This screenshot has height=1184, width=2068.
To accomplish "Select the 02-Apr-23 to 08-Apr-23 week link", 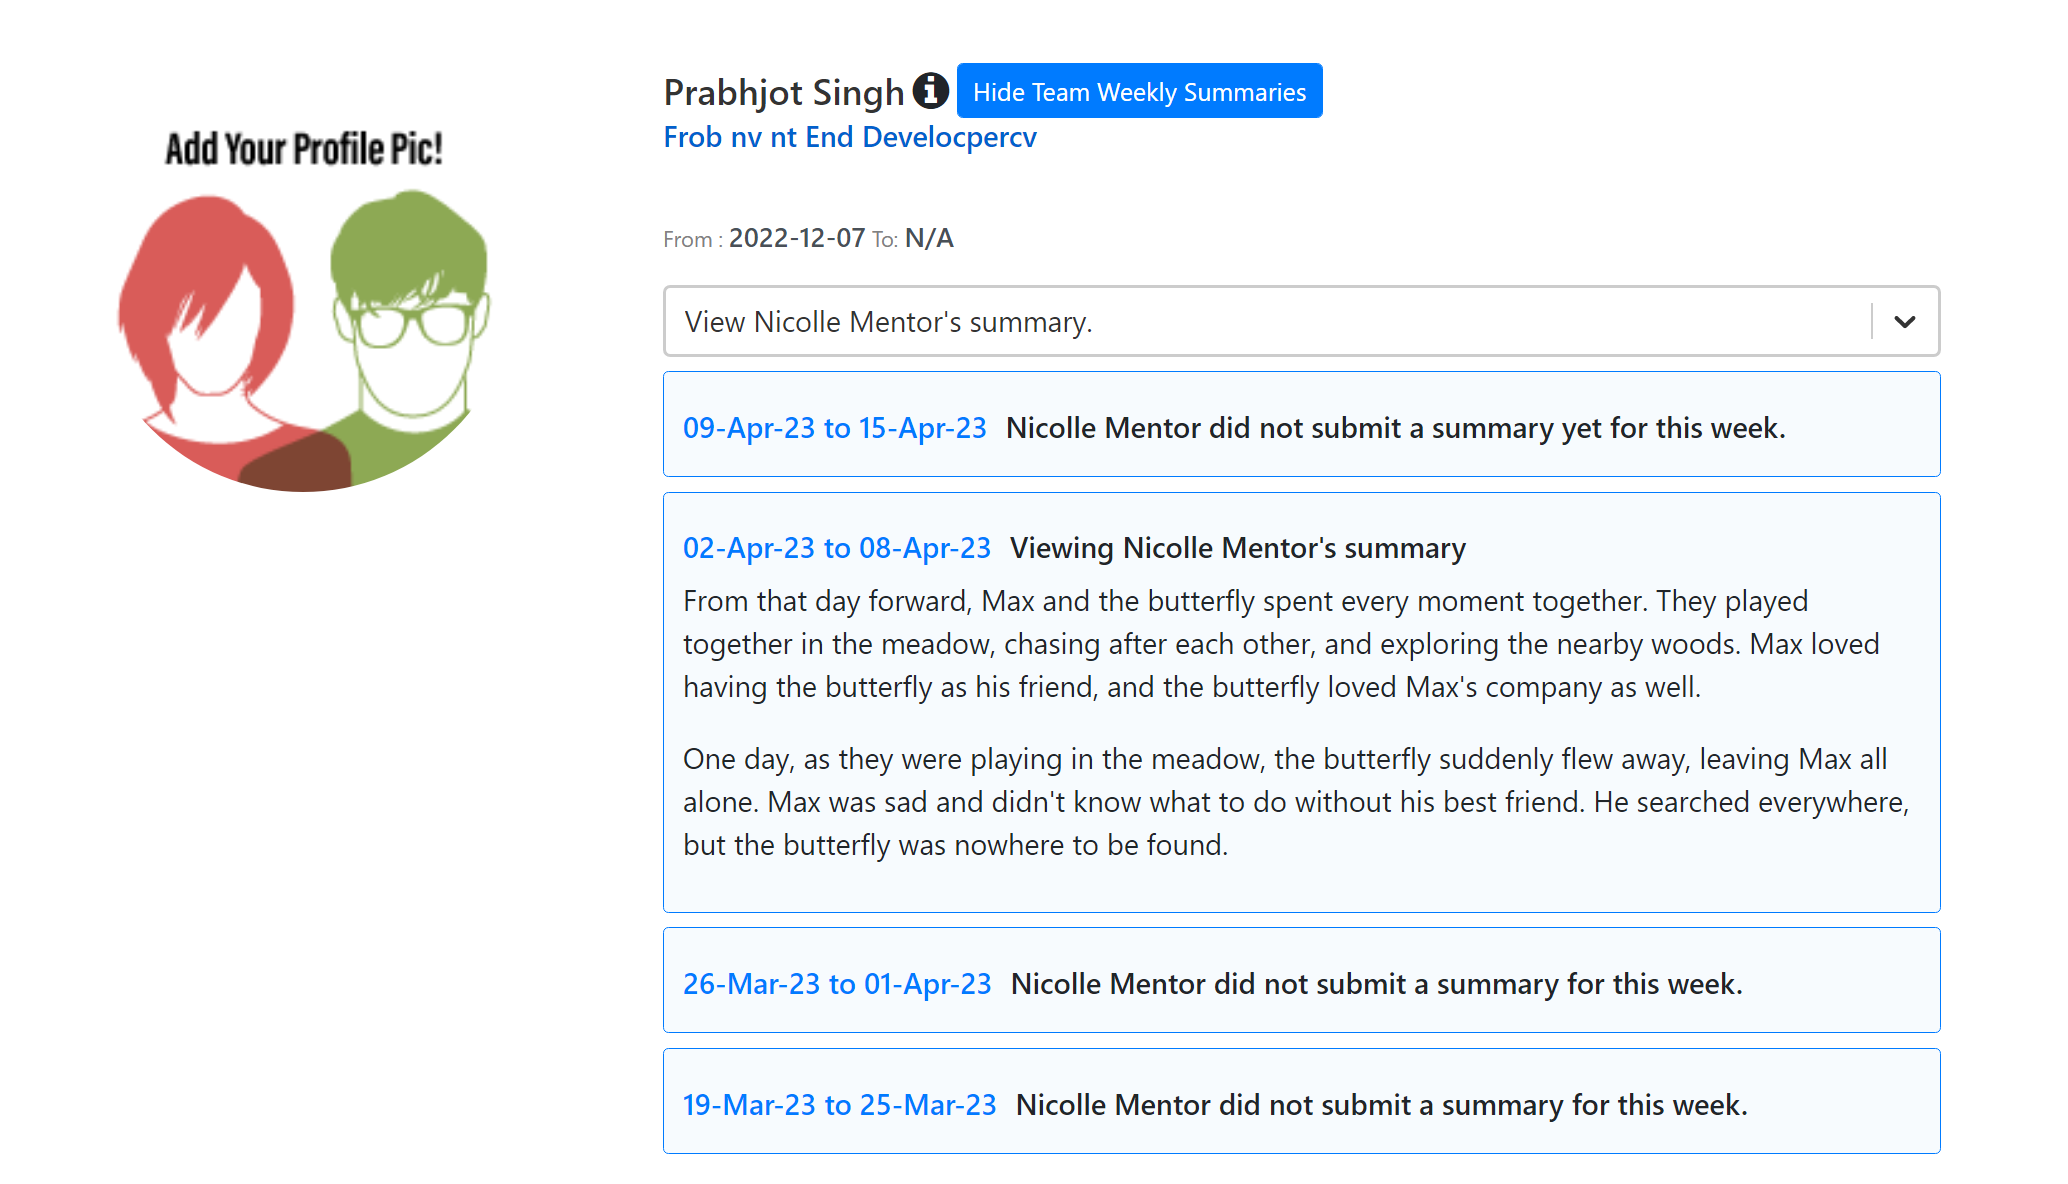I will click(x=836, y=548).
